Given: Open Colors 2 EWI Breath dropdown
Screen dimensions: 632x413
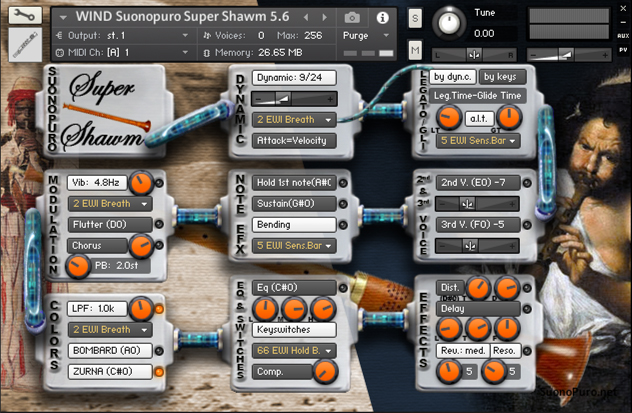Looking at the screenshot, I should point(110,330).
